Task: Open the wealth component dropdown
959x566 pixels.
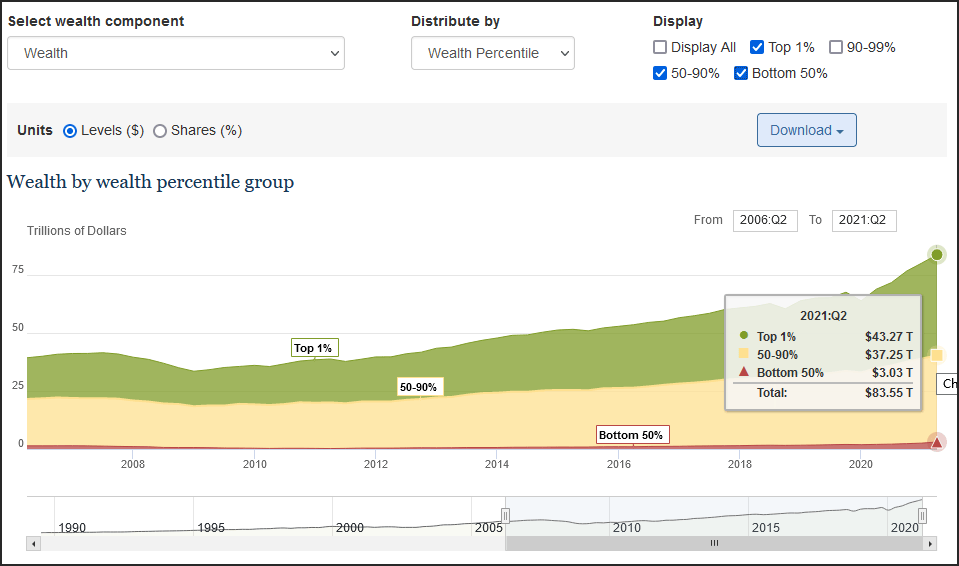Action: pos(176,53)
